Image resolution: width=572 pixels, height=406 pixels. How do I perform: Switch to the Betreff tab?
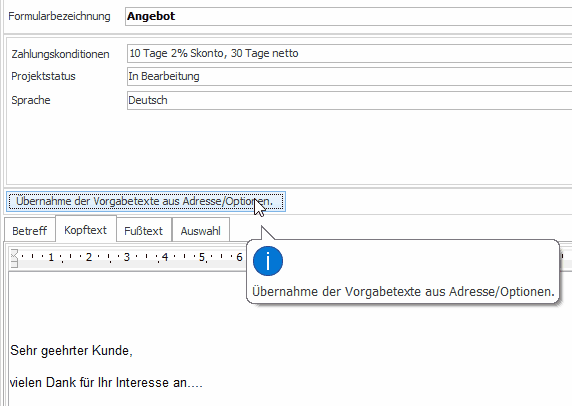coord(30,231)
